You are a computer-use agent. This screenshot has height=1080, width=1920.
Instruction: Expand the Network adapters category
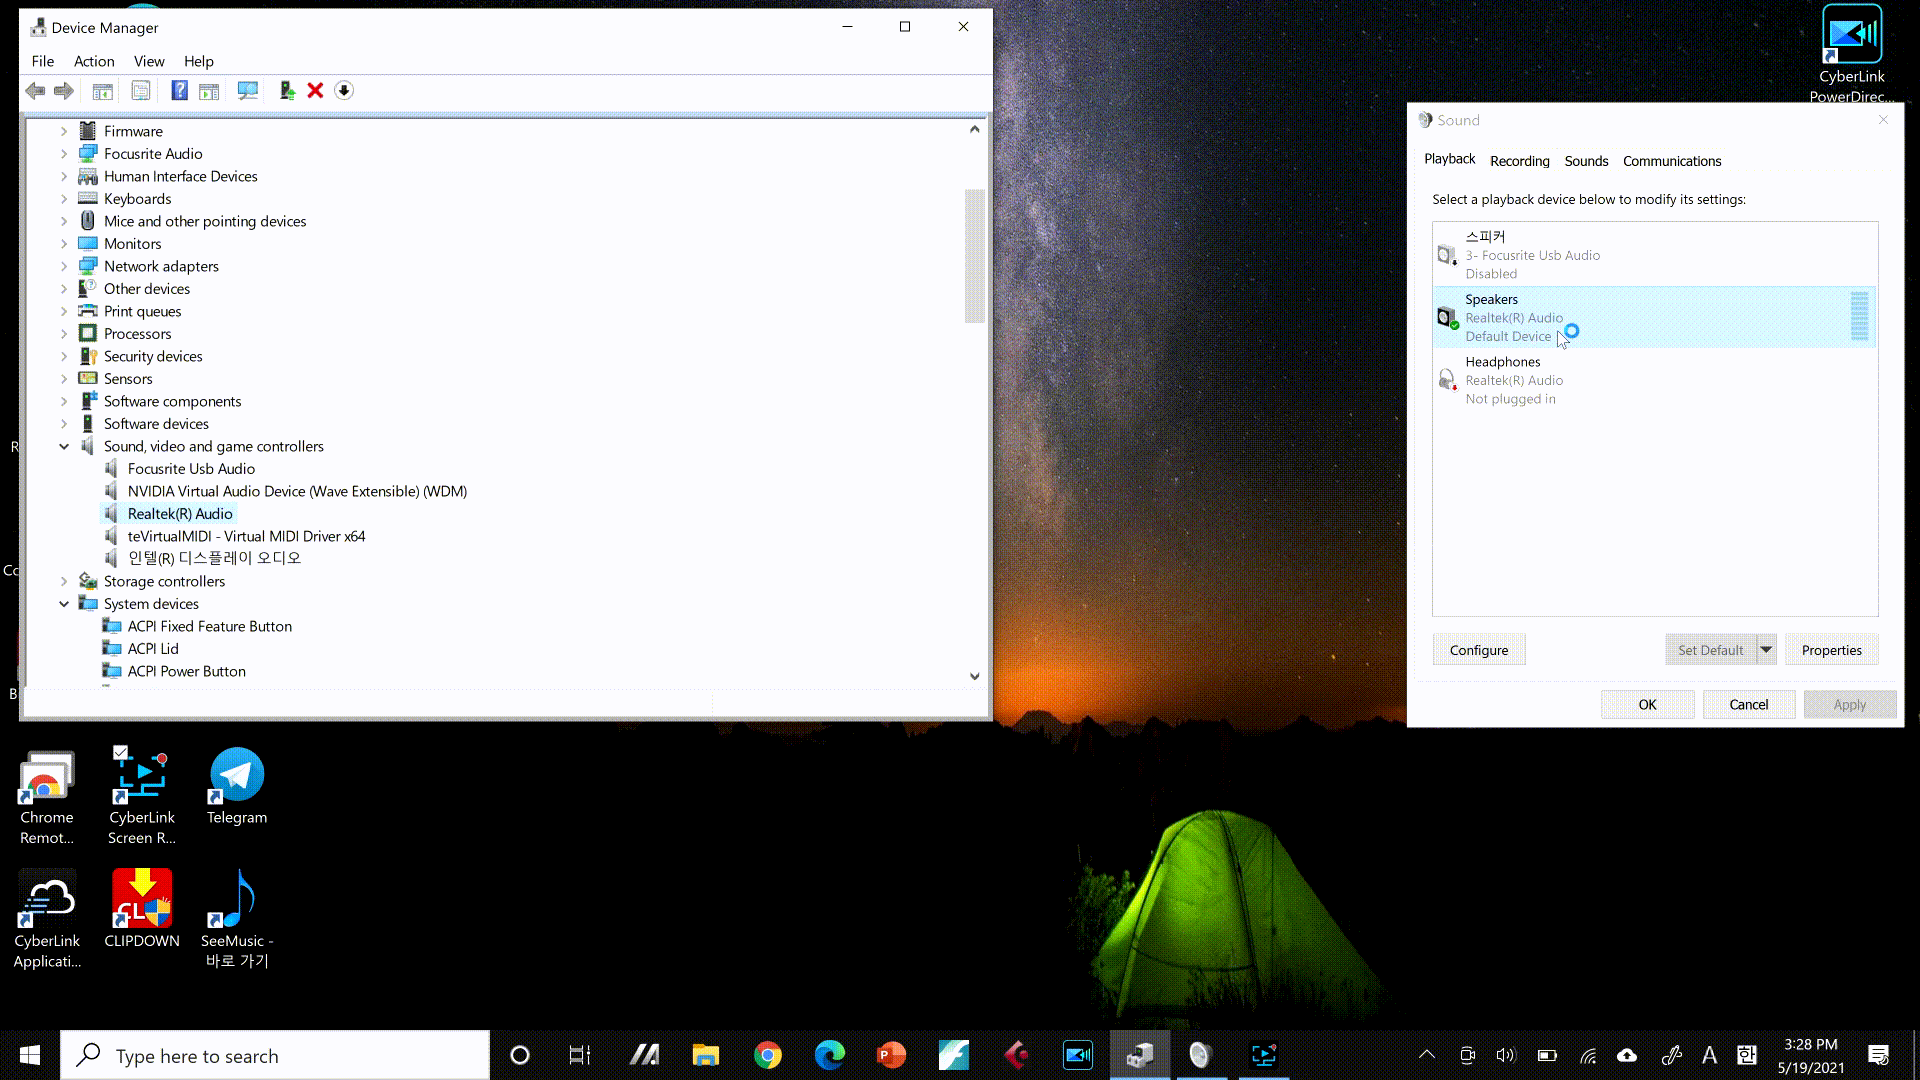click(x=64, y=267)
